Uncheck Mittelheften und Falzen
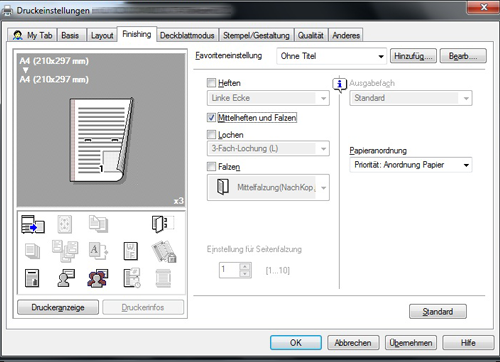This screenshot has width=500, height=362. pyautogui.click(x=211, y=117)
